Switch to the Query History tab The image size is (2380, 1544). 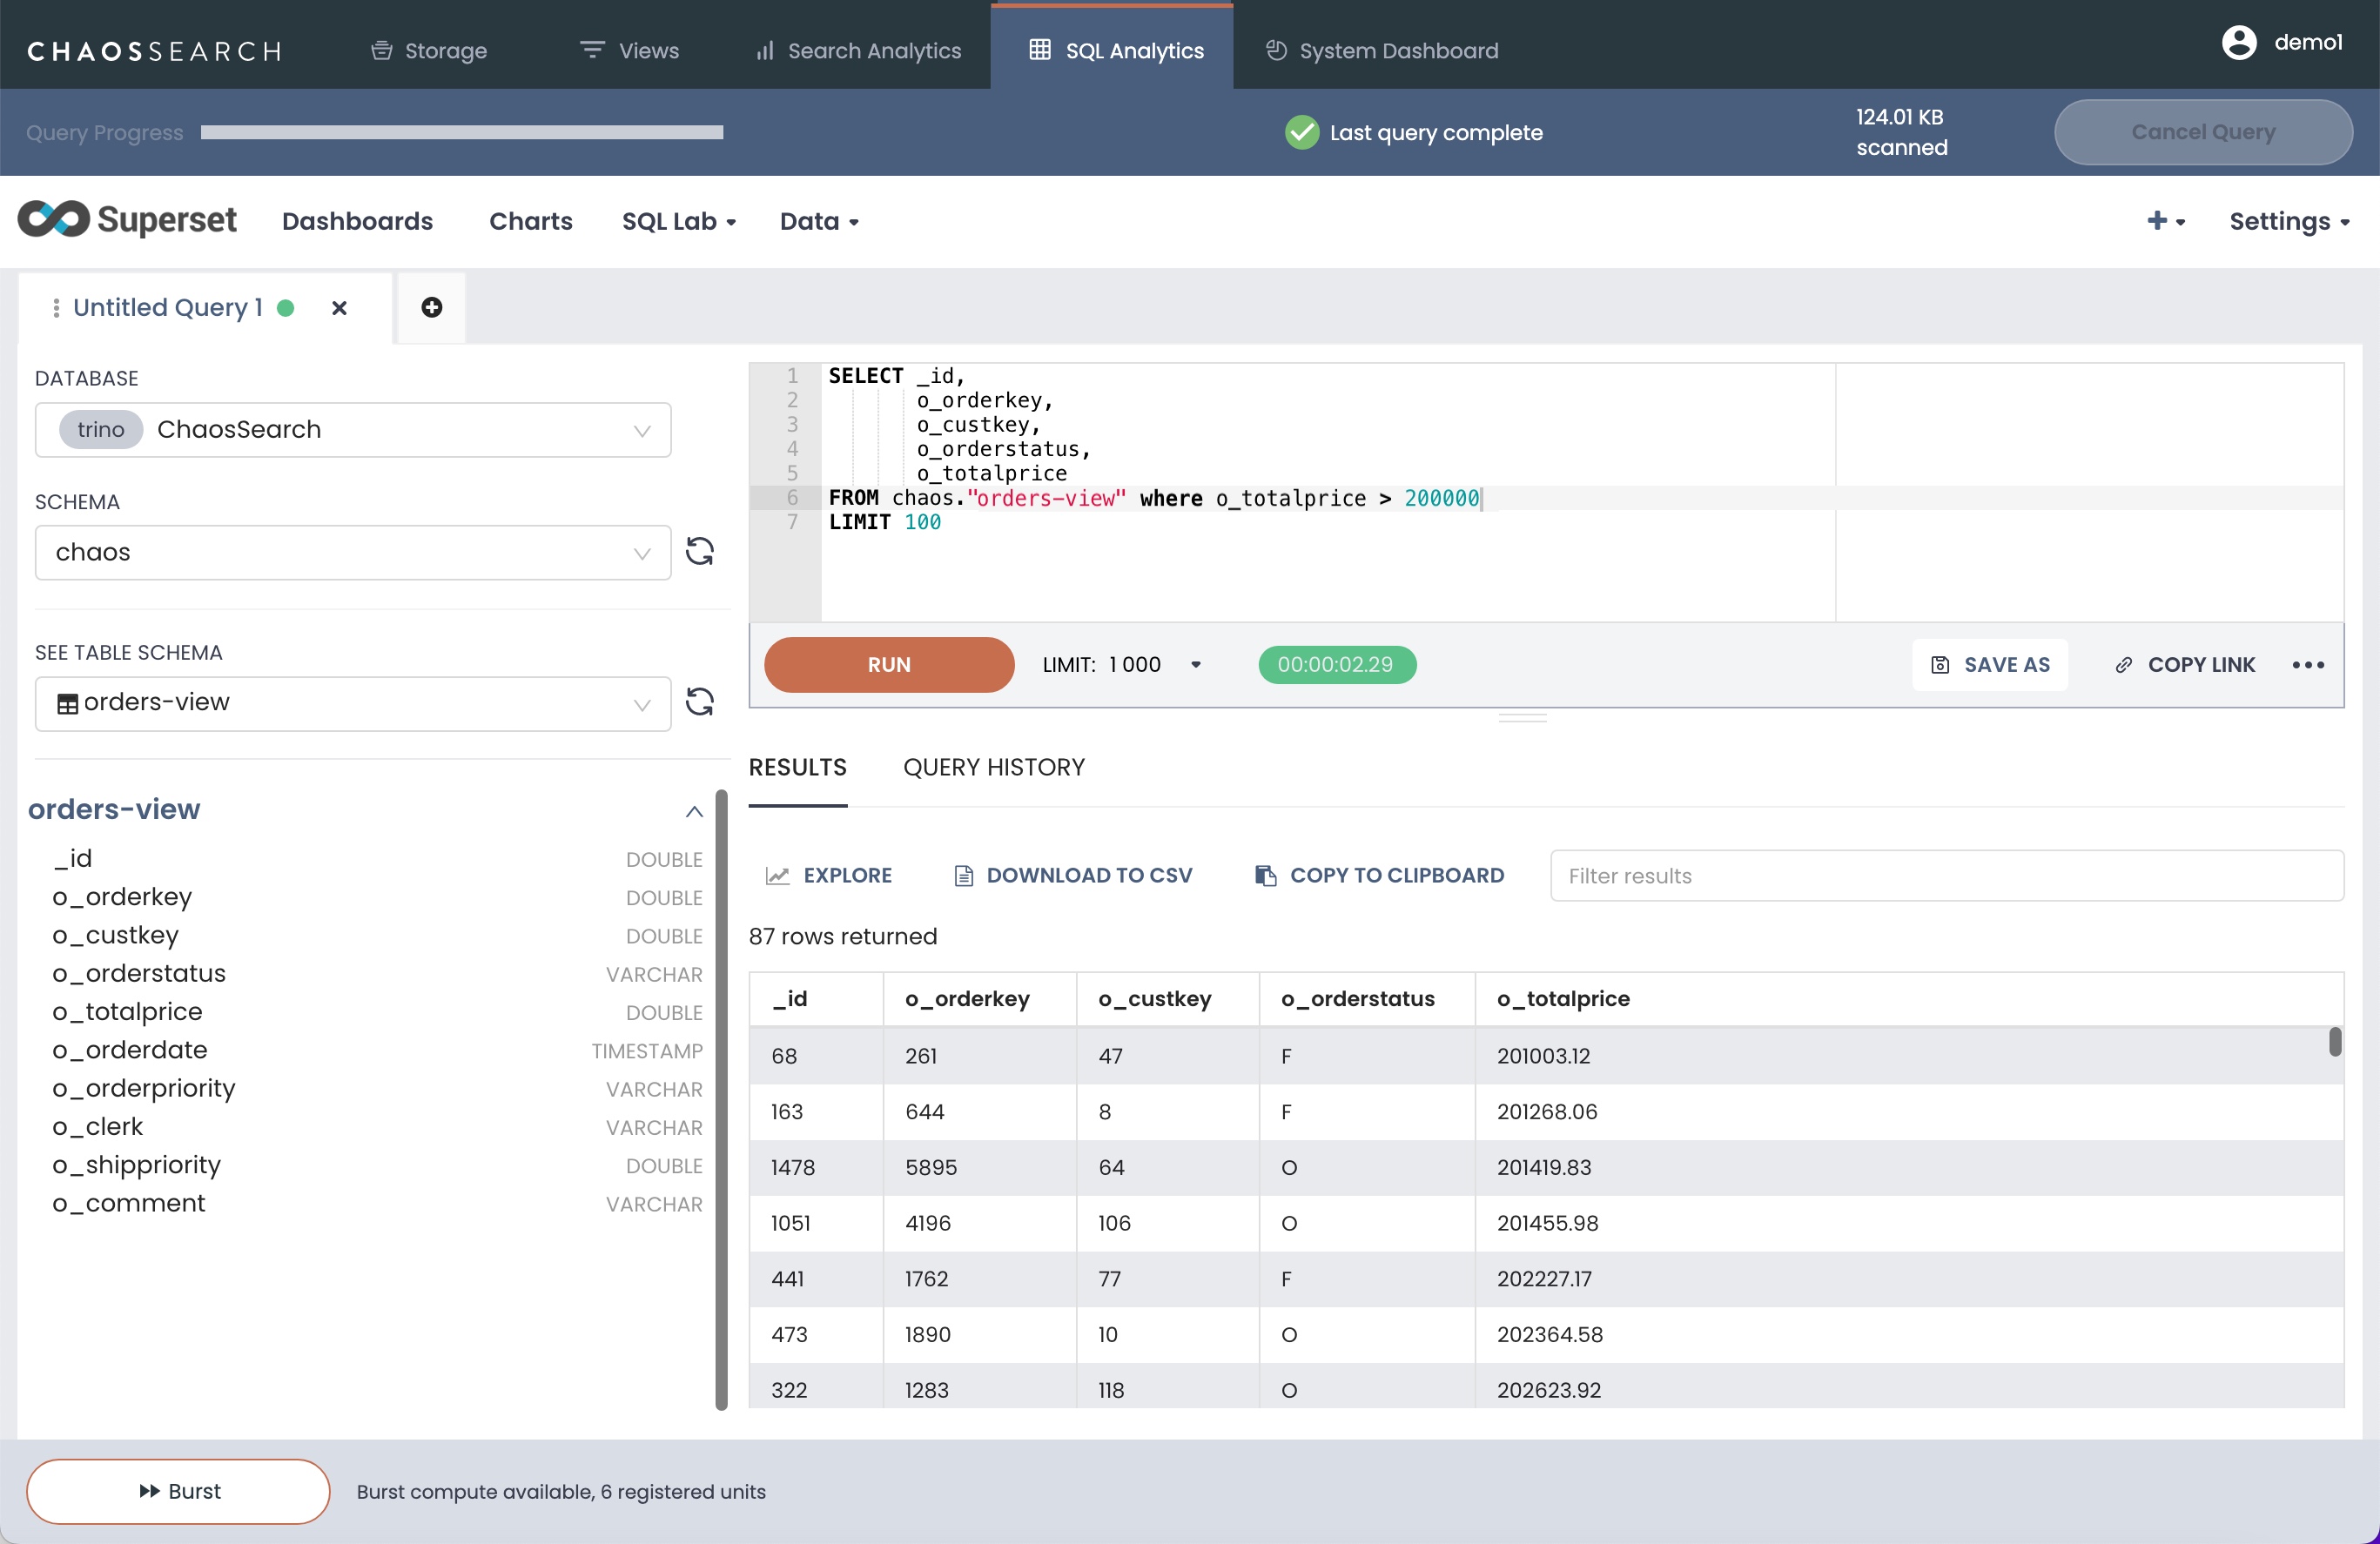tap(993, 767)
